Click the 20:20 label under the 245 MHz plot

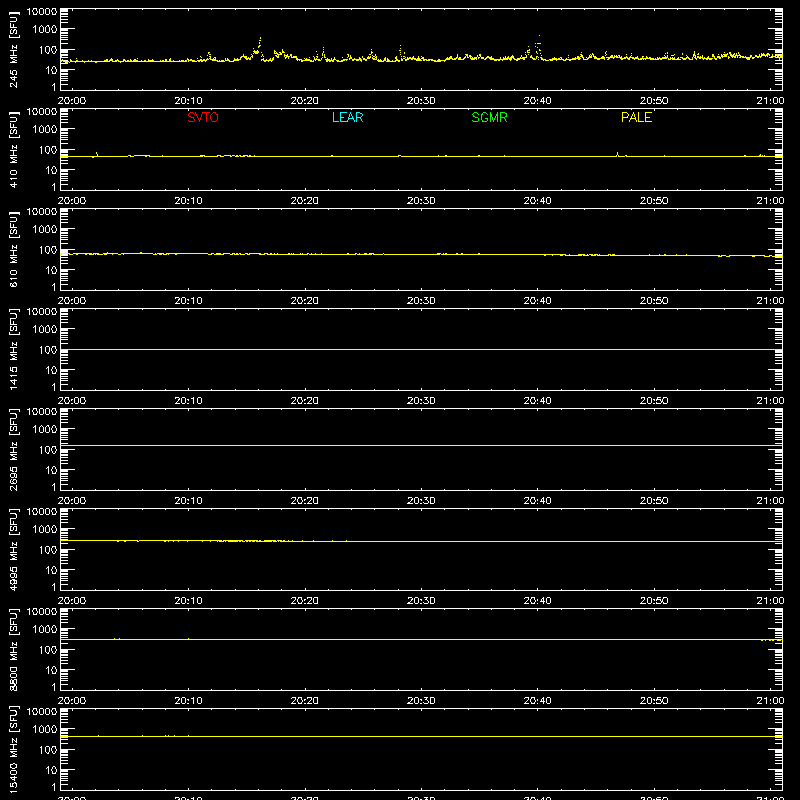pos(305,101)
